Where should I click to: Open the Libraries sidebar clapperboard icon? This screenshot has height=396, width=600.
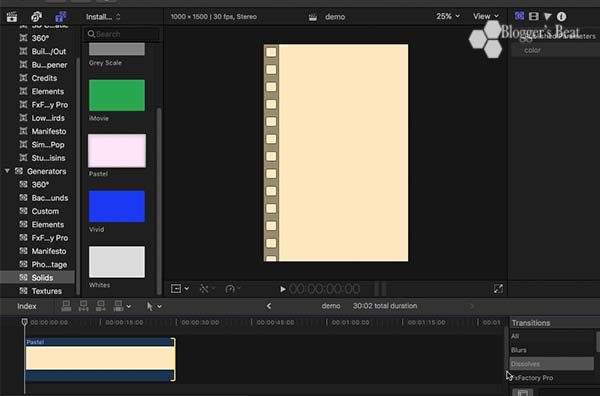tap(12, 17)
